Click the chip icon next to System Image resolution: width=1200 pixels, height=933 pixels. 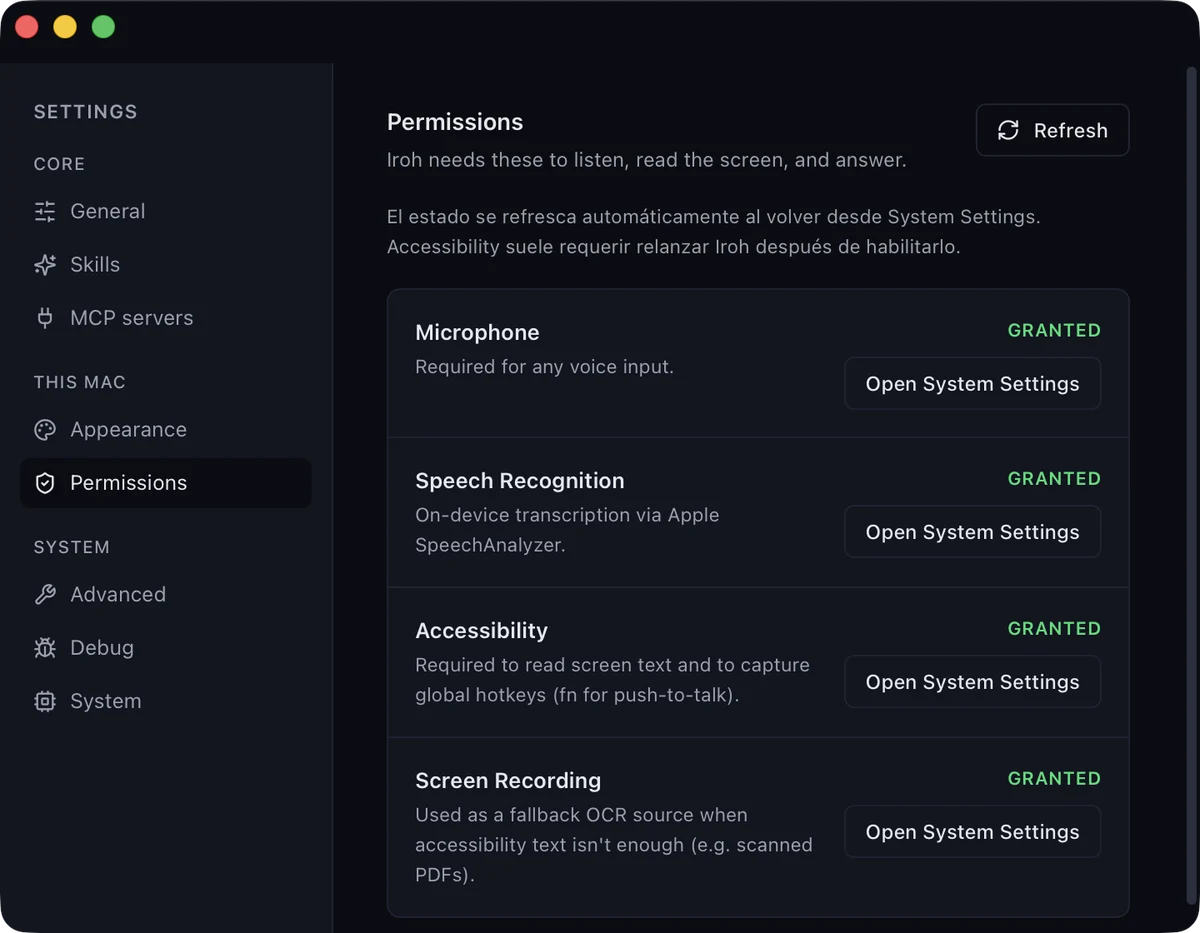pos(45,701)
